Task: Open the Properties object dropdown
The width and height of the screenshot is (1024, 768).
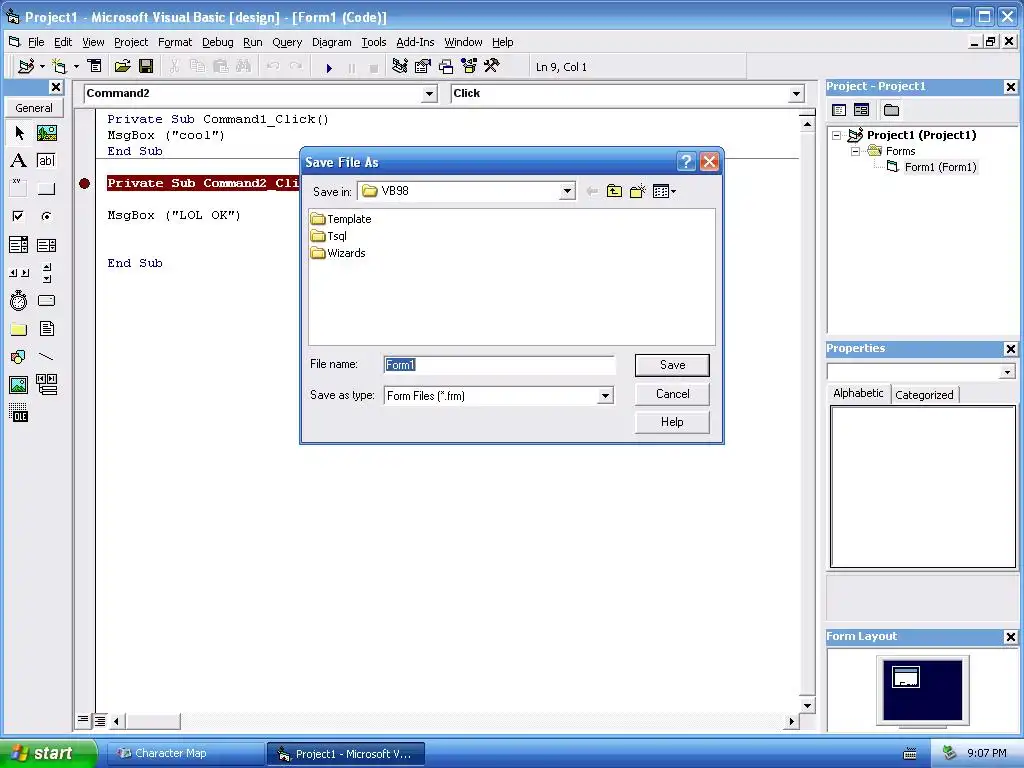Action: [1007, 372]
